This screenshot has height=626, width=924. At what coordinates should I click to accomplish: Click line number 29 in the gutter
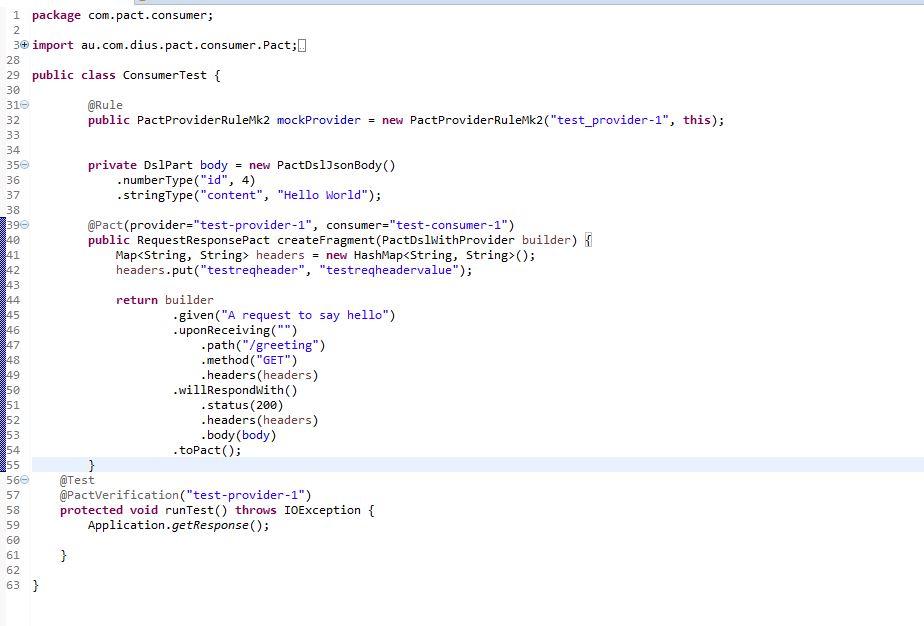tap(13, 75)
